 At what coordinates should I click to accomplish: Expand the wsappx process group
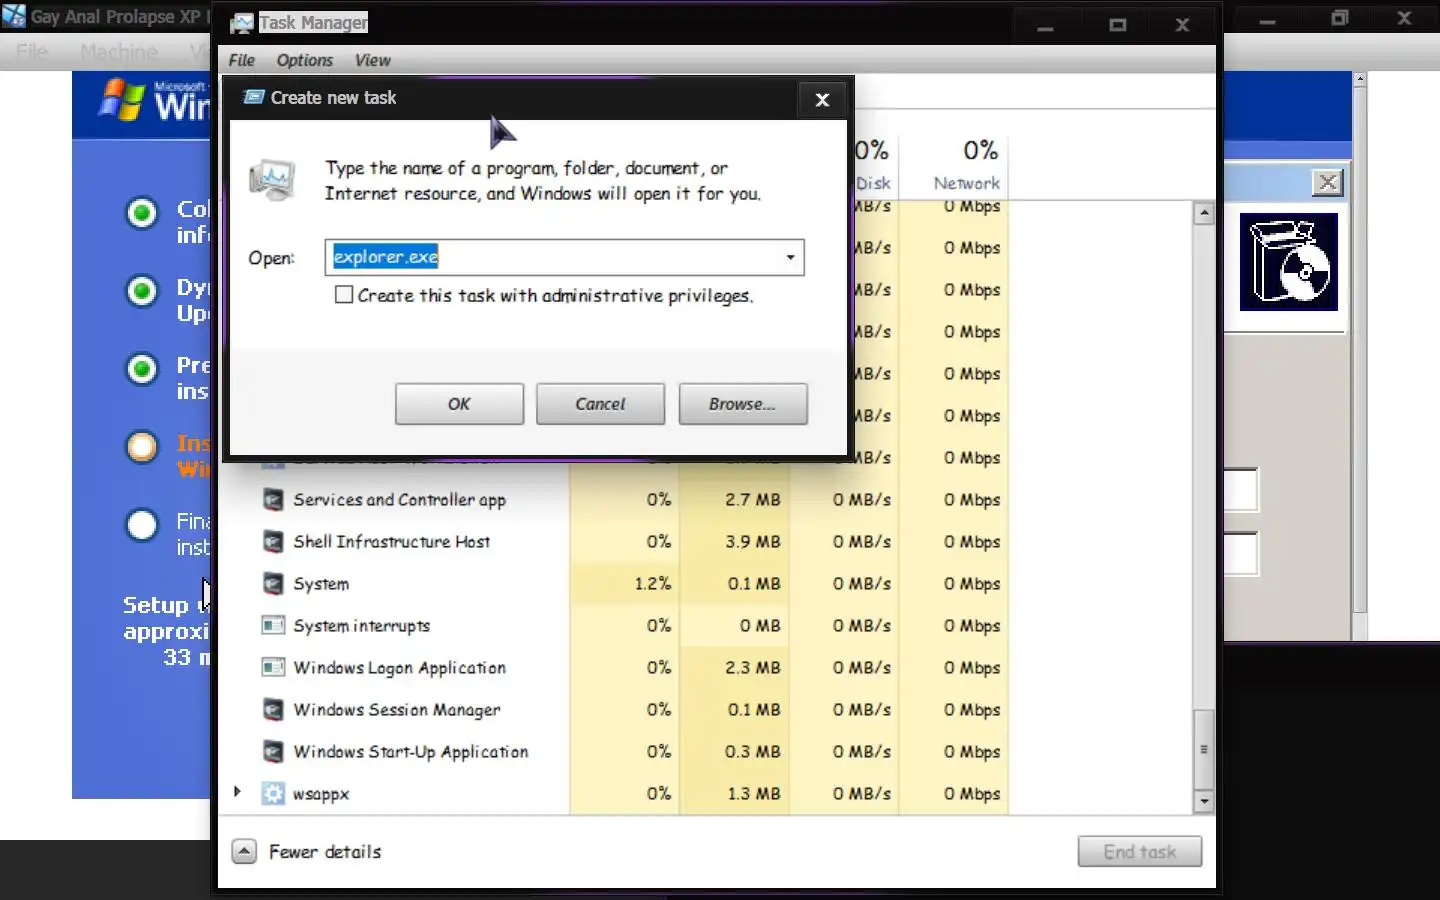[x=237, y=792]
